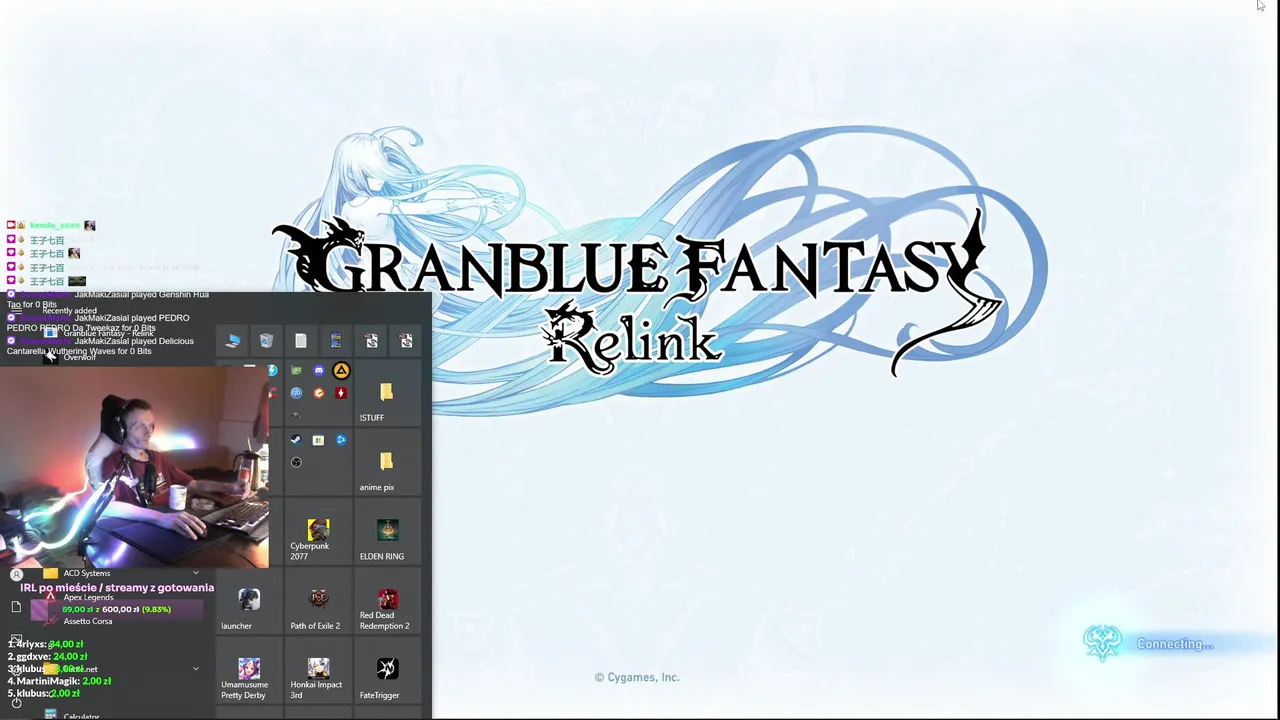This screenshot has height=720, width=1280.
Task: Open the blank document tile
Action: click(x=301, y=341)
